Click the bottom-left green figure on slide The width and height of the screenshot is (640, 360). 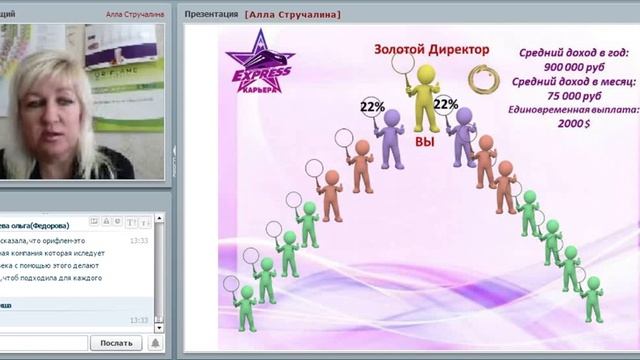(x=246, y=308)
